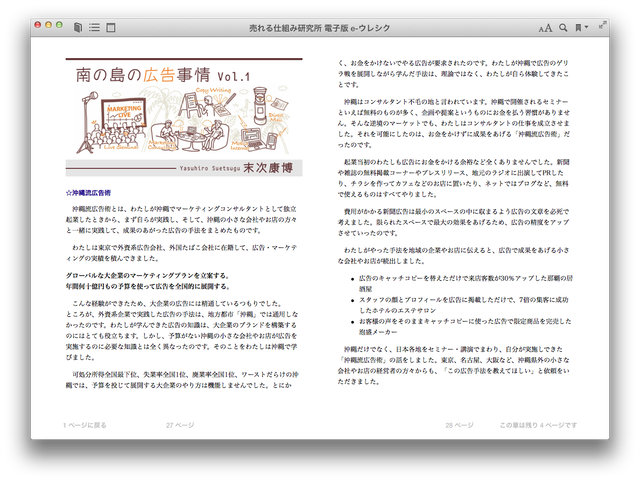Image resolution: width=640 pixels, height=482 pixels.
Task: Minimize the window with yellow button
Action: (49, 23)
